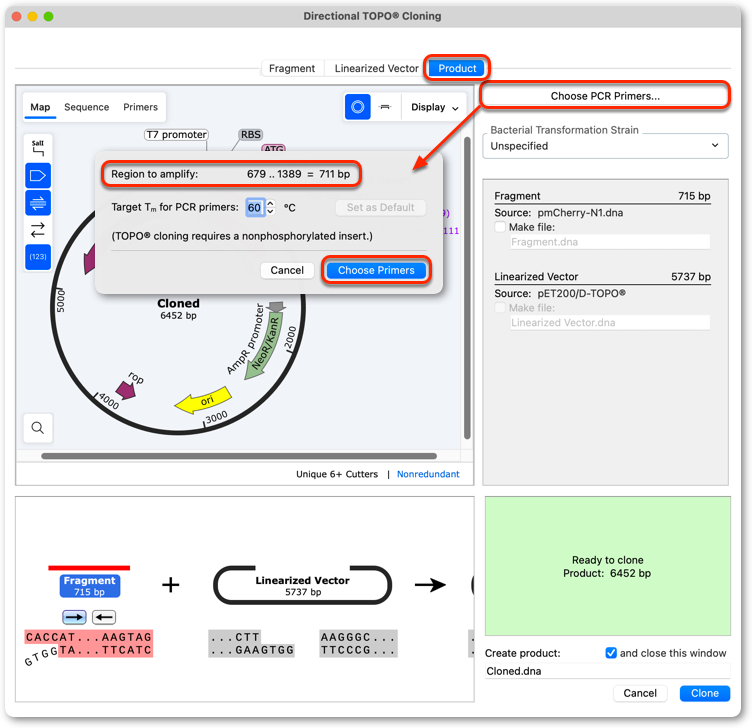
Task: Toggle the (123) numbering icon
Action: [38, 257]
